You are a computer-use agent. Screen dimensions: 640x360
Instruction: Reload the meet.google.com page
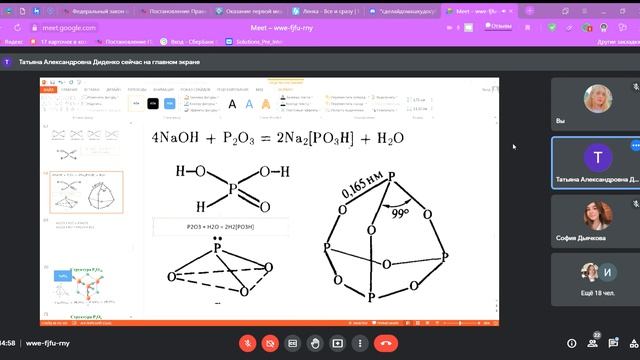17,28
